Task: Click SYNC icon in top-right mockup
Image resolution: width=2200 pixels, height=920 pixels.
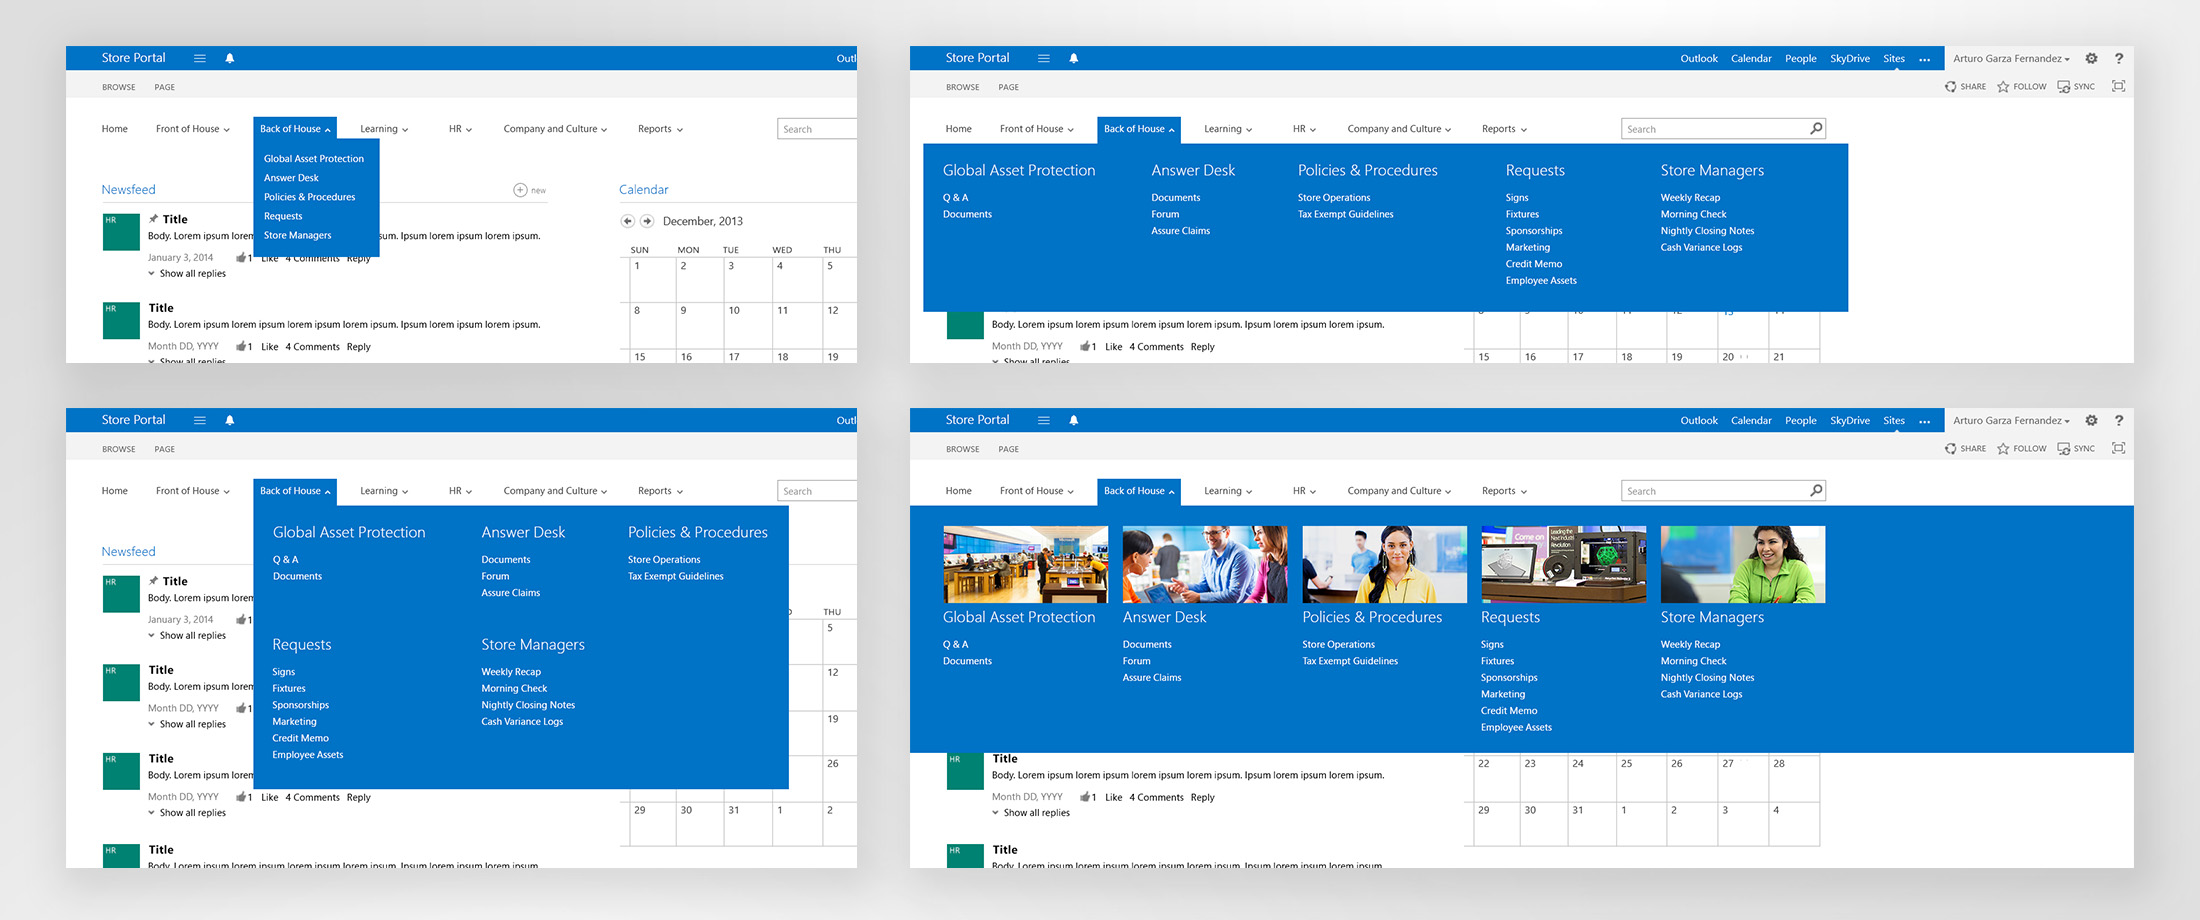Action: (x=2064, y=87)
